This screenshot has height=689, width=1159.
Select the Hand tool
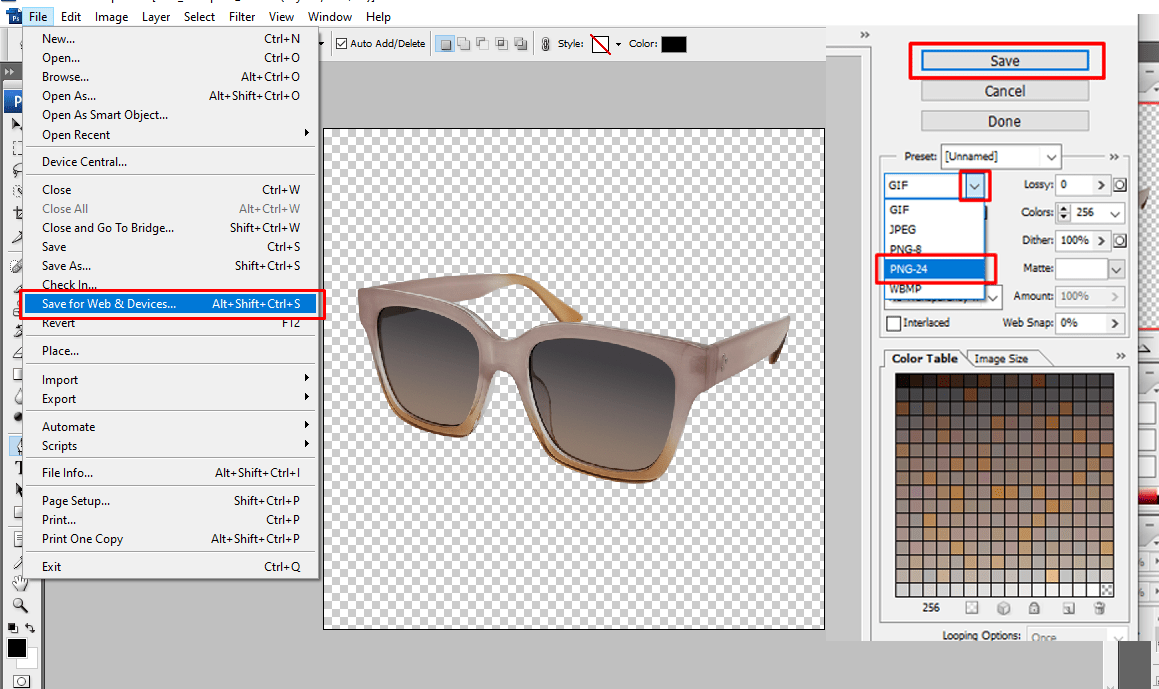click(x=18, y=582)
